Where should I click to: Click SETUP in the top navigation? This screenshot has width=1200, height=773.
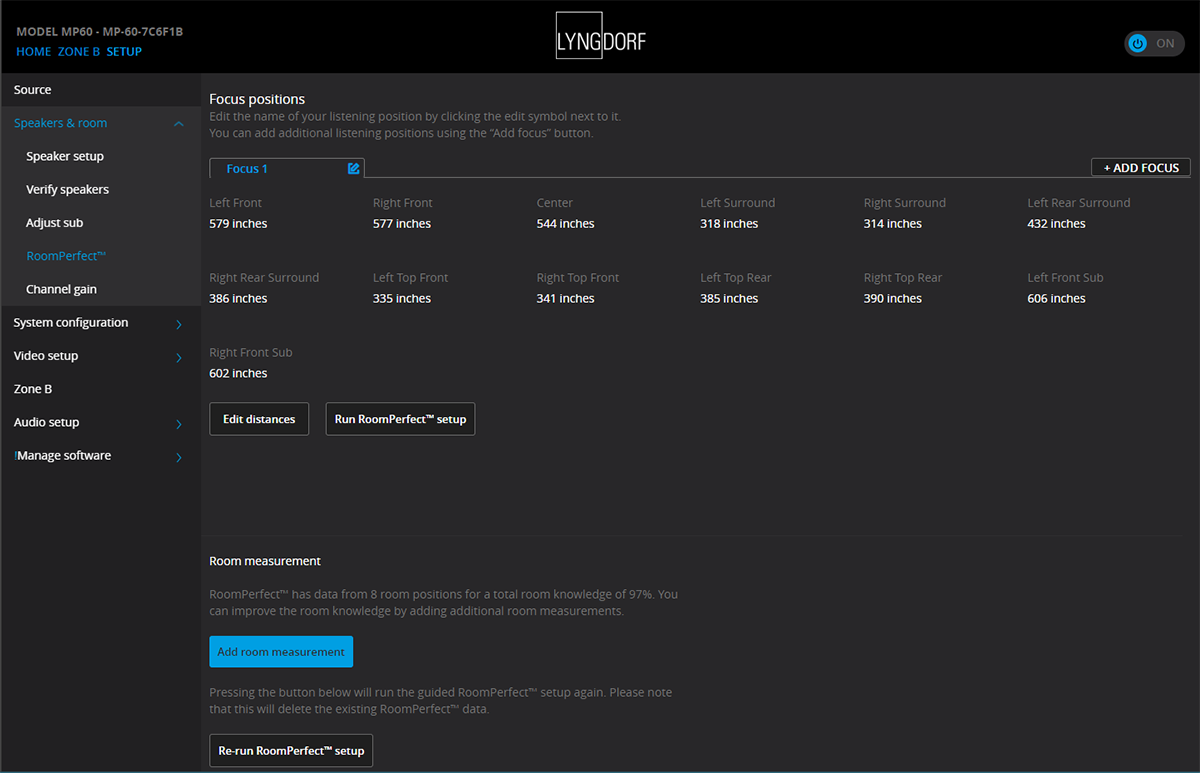[124, 52]
